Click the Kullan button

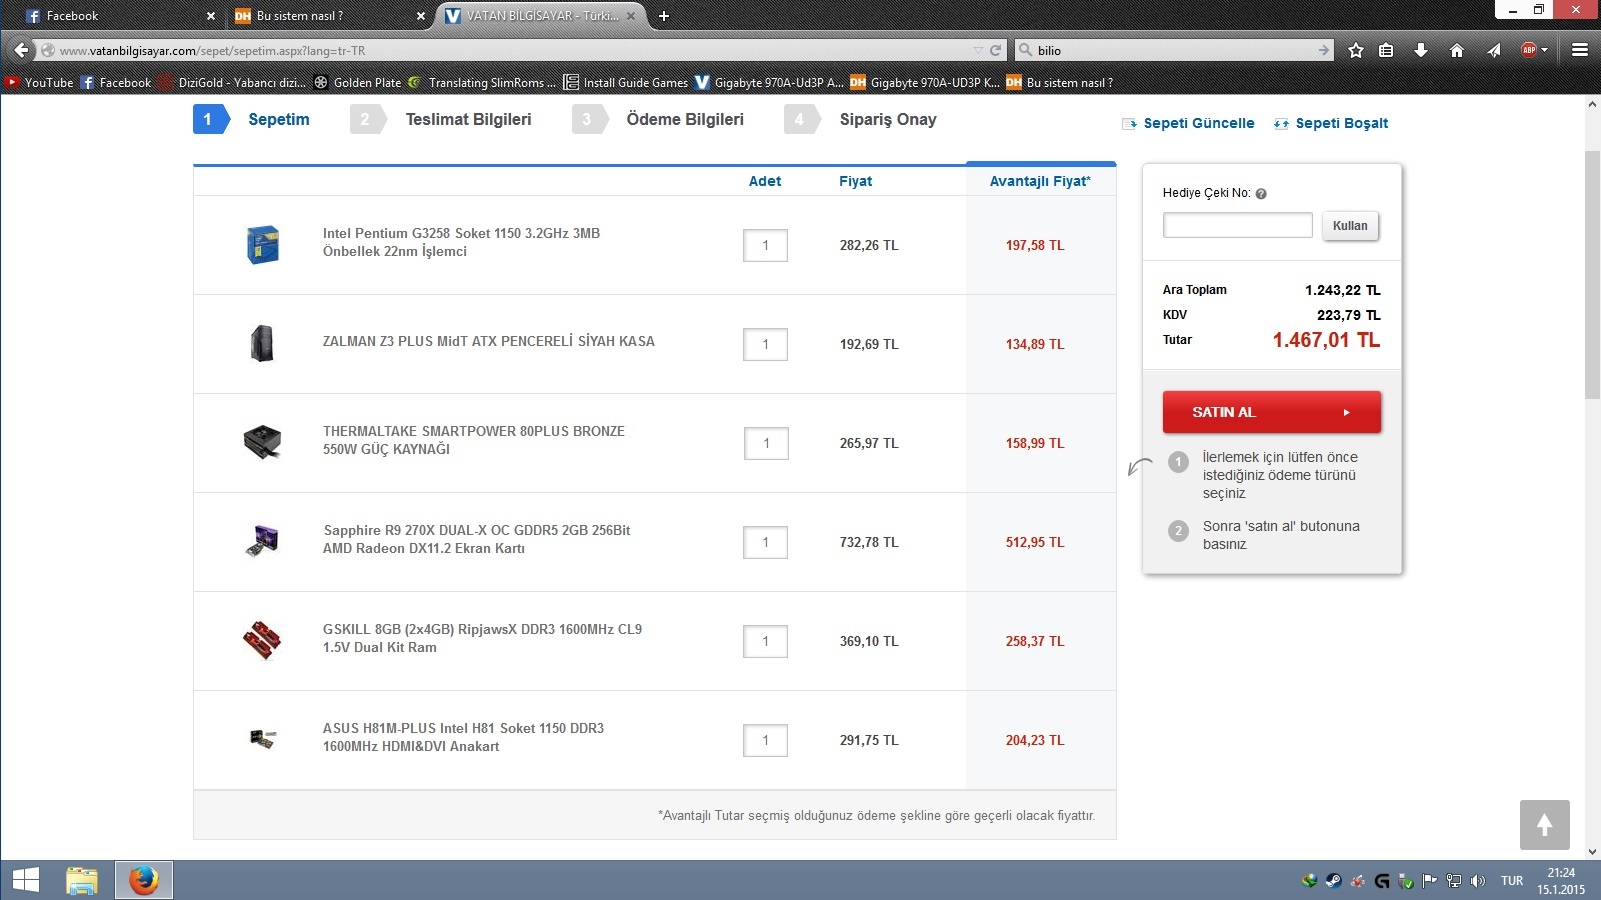point(1350,226)
